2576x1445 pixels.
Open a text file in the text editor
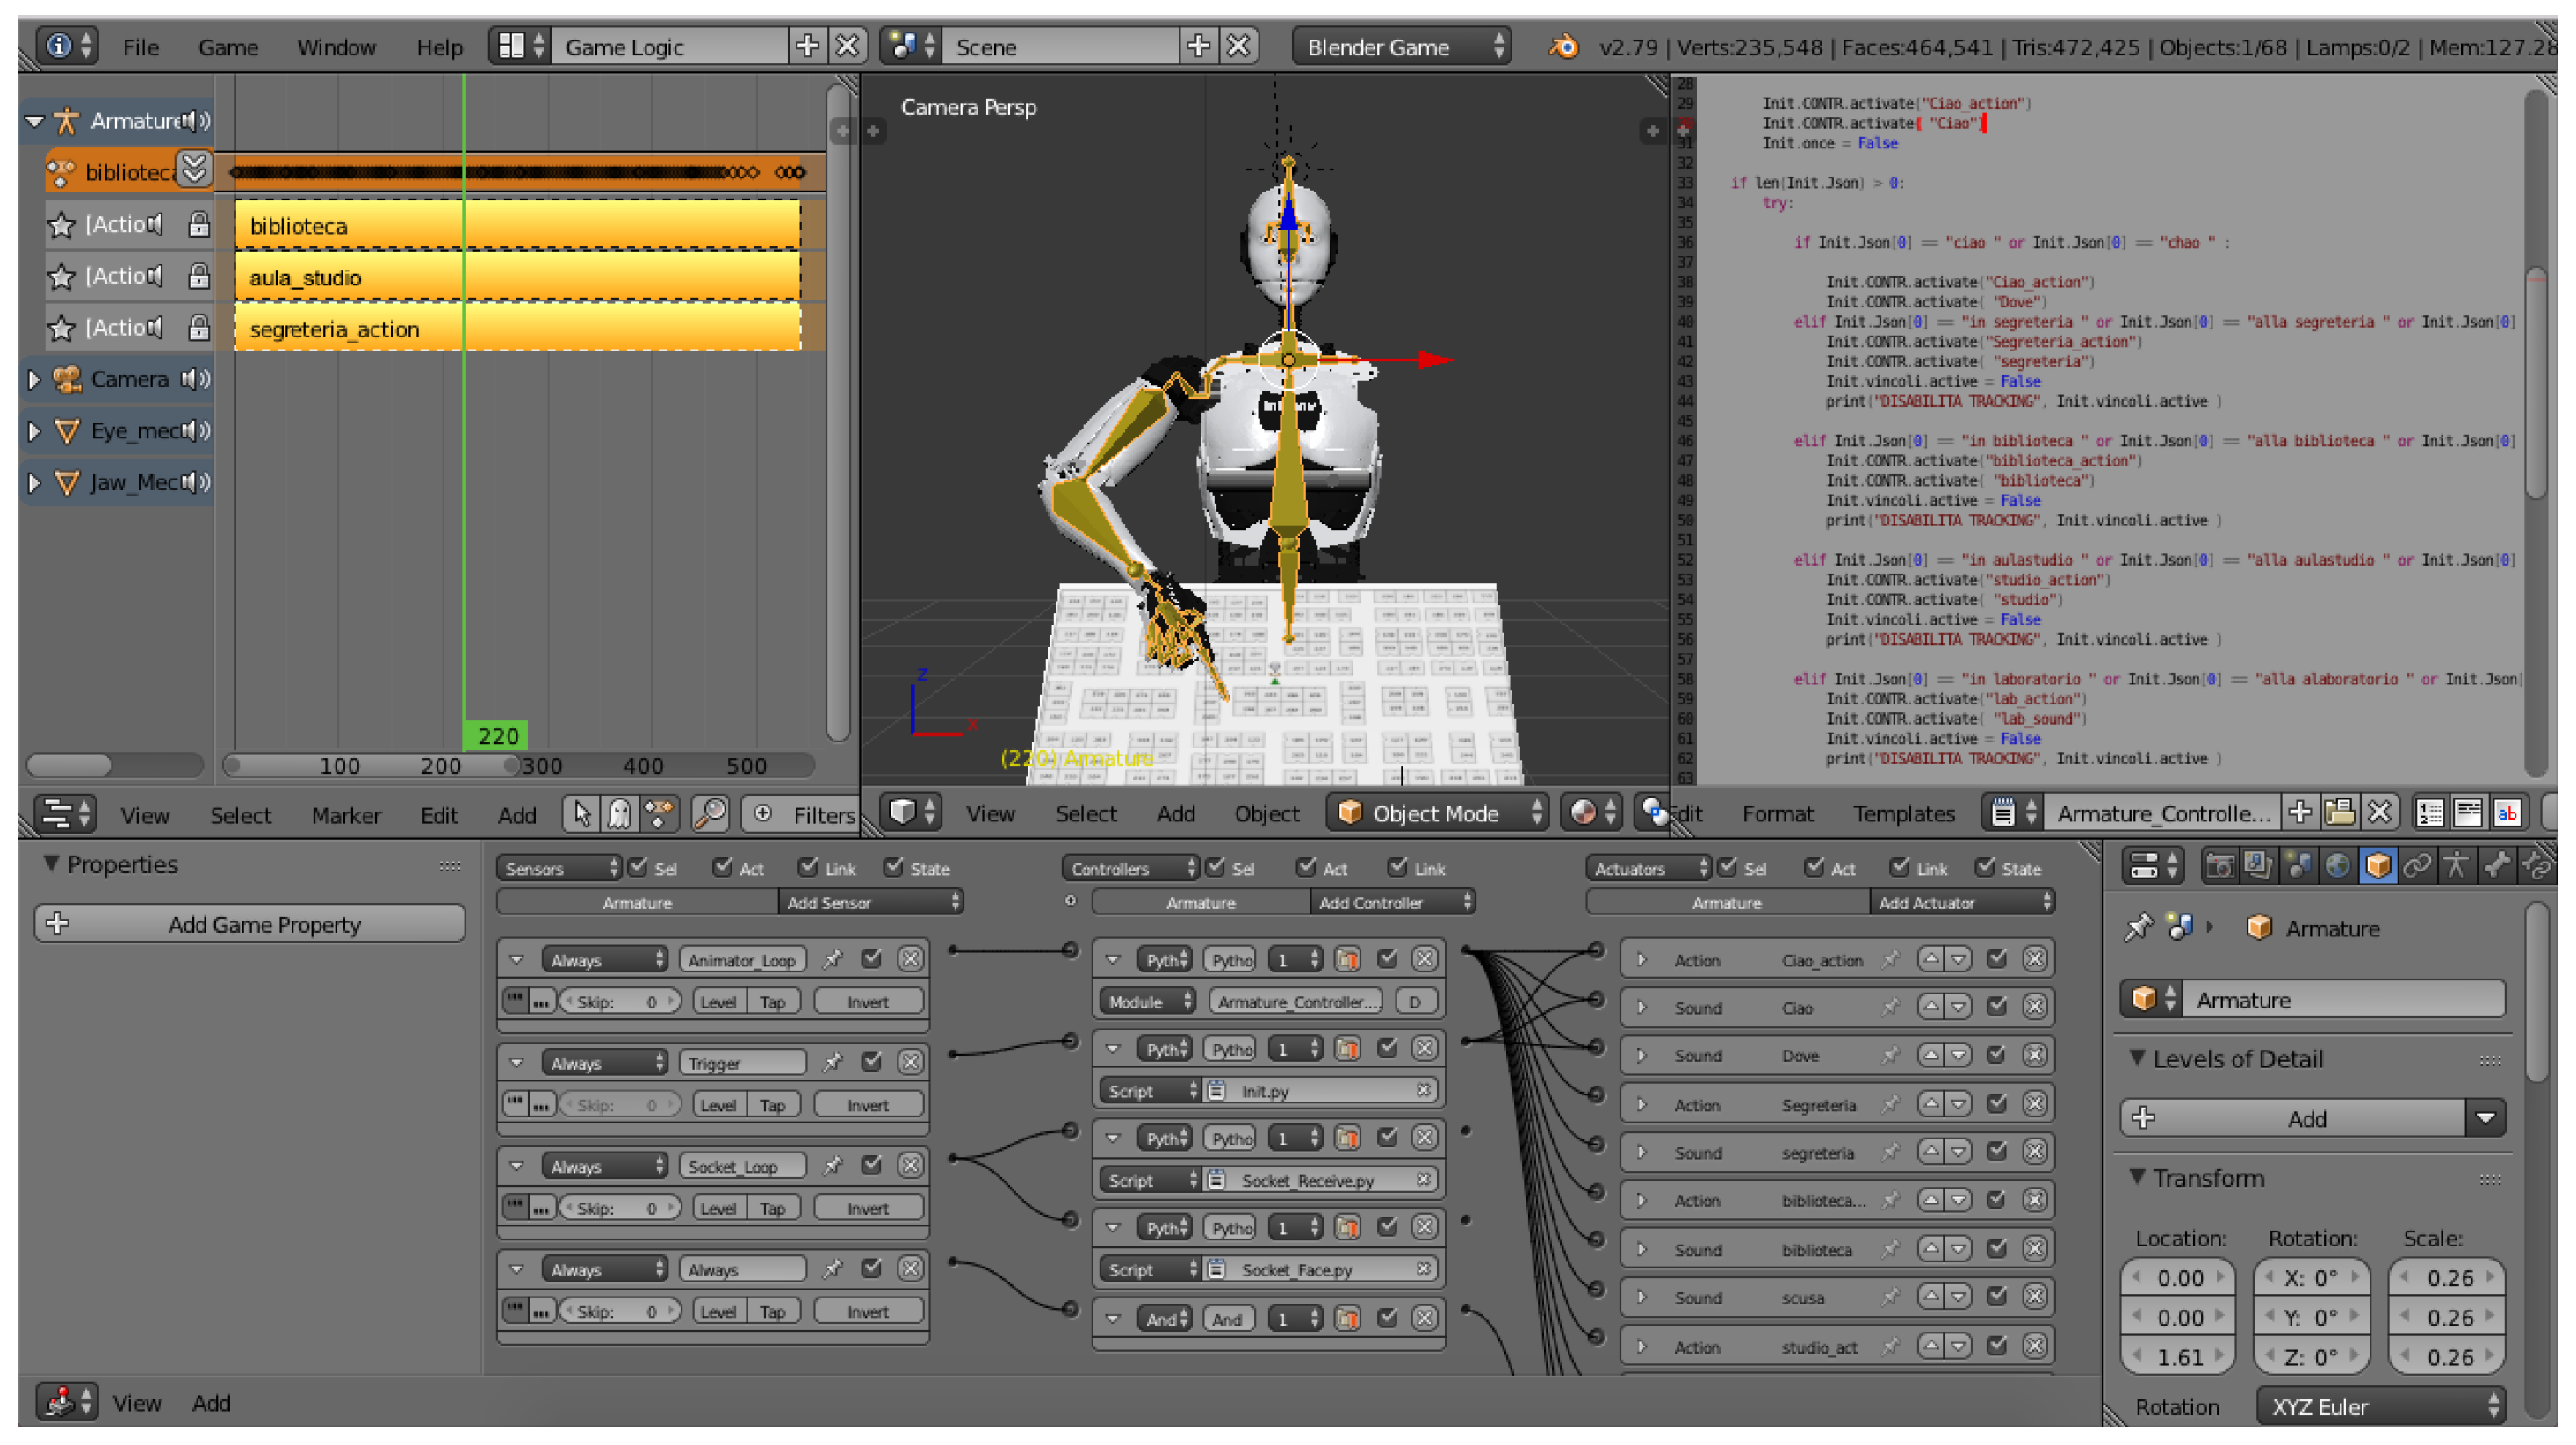2340,813
